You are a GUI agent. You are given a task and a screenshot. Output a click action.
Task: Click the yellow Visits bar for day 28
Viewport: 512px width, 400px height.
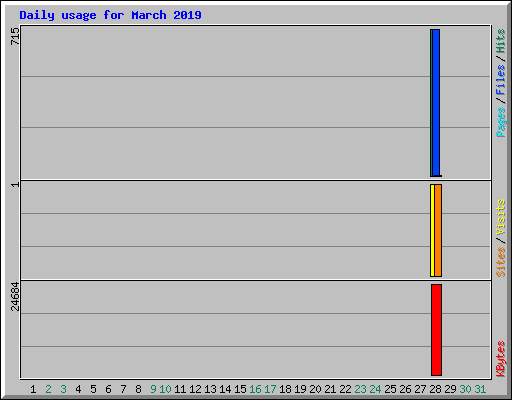click(x=432, y=230)
